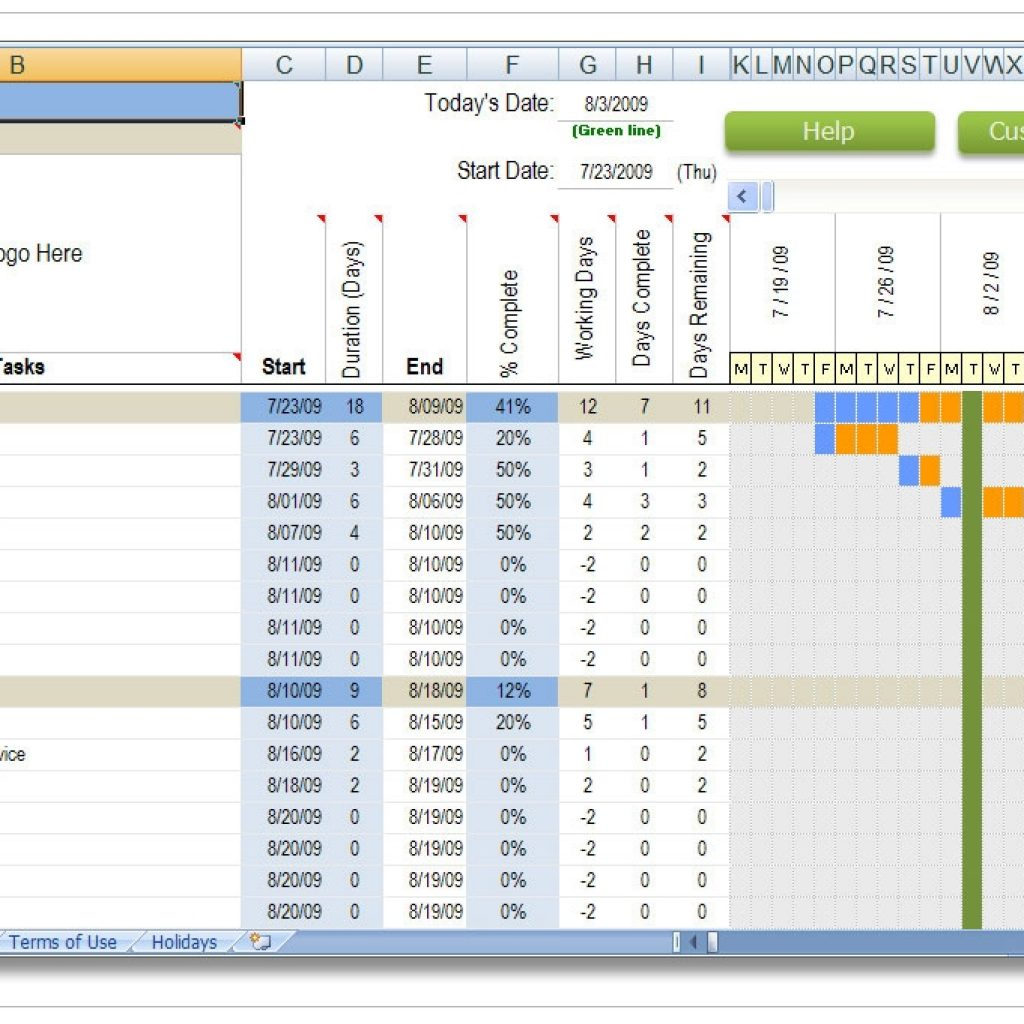Image resolution: width=1024 pixels, height=1024 pixels.
Task: Click the orange Gantt bar in the first task row
Action: coord(936,407)
